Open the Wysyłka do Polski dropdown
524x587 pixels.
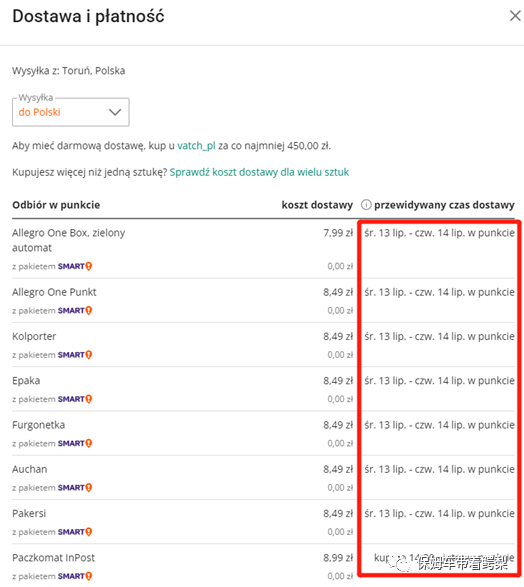[71, 112]
